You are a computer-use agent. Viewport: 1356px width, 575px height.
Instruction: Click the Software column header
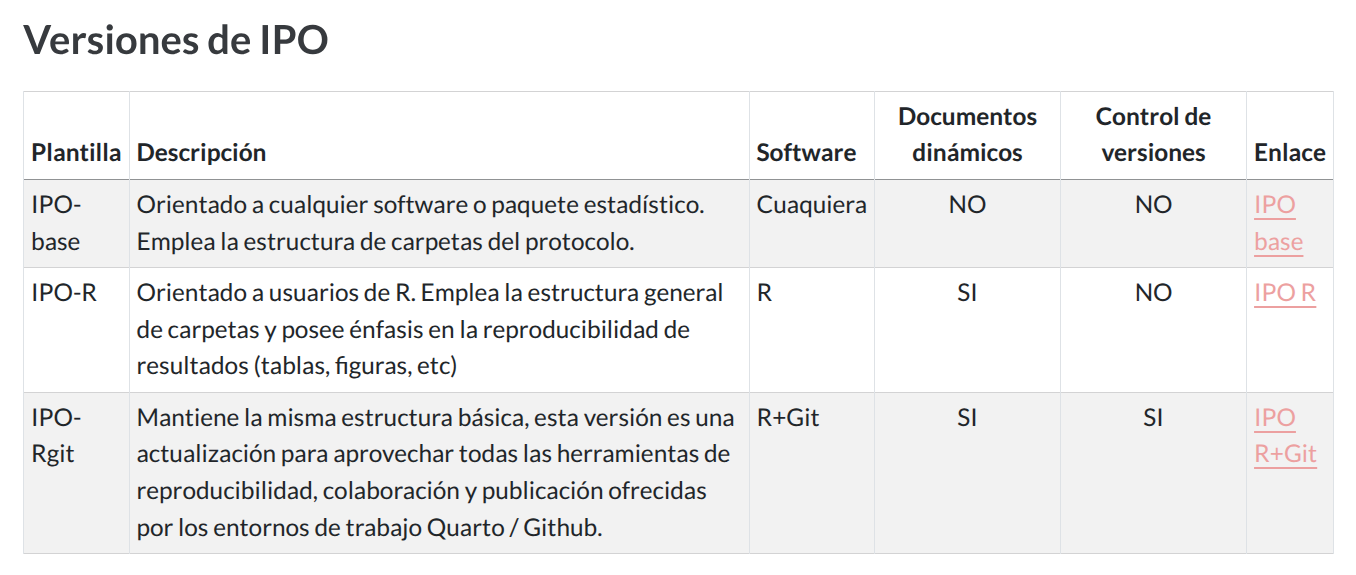coord(806,153)
